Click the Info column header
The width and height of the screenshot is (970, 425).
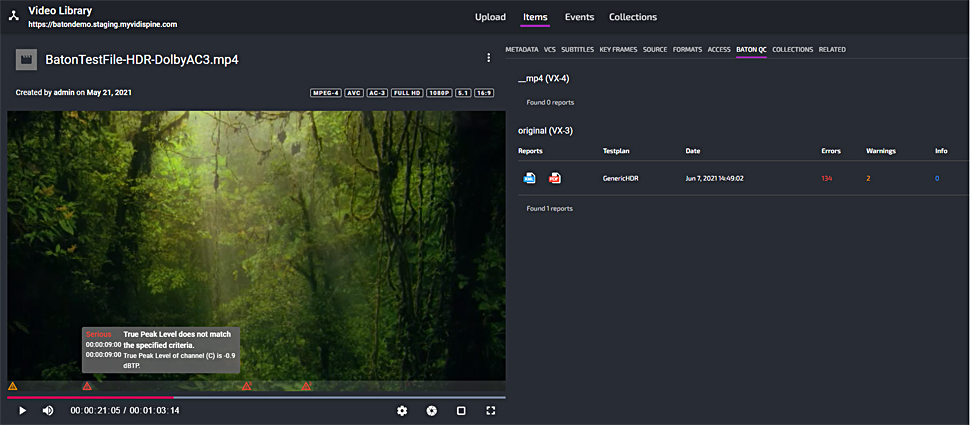point(941,151)
